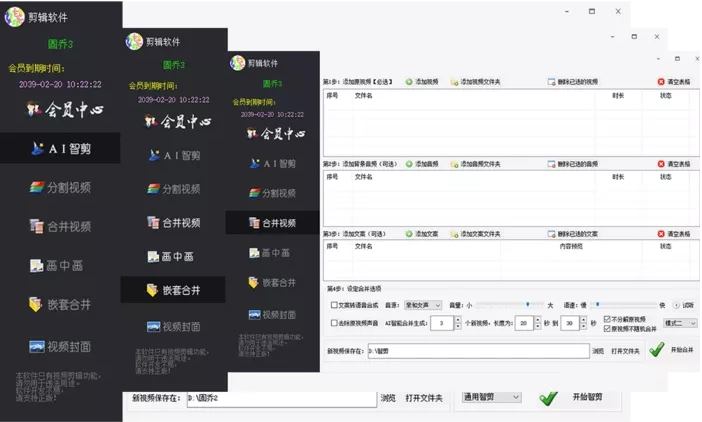Click the green checkmark 开始合并 icon
This screenshot has height=422, width=702.
tap(657, 349)
